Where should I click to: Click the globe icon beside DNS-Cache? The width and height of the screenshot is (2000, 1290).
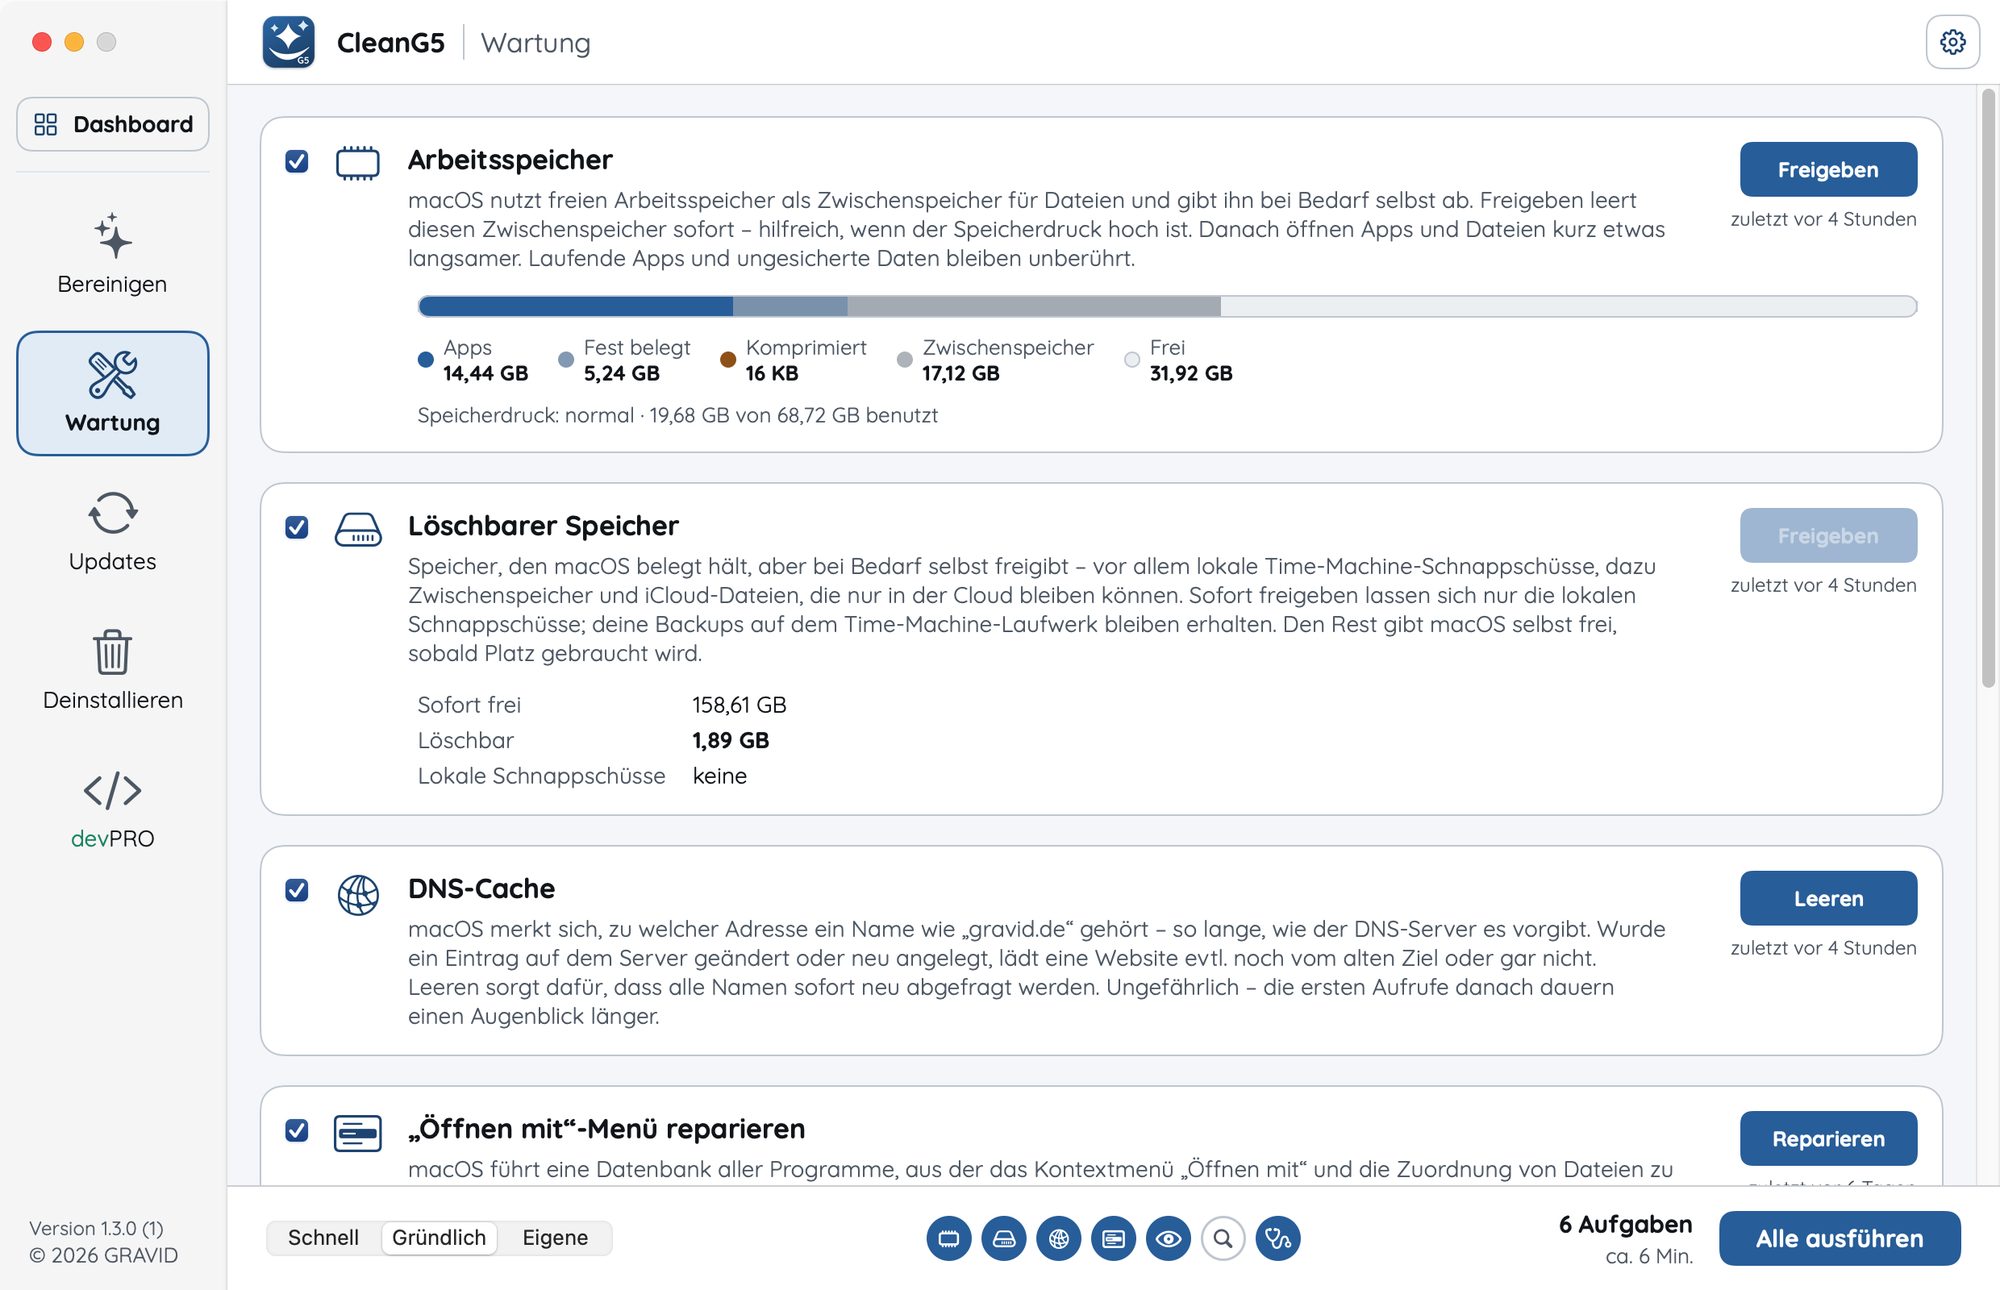pyautogui.click(x=357, y=894)
